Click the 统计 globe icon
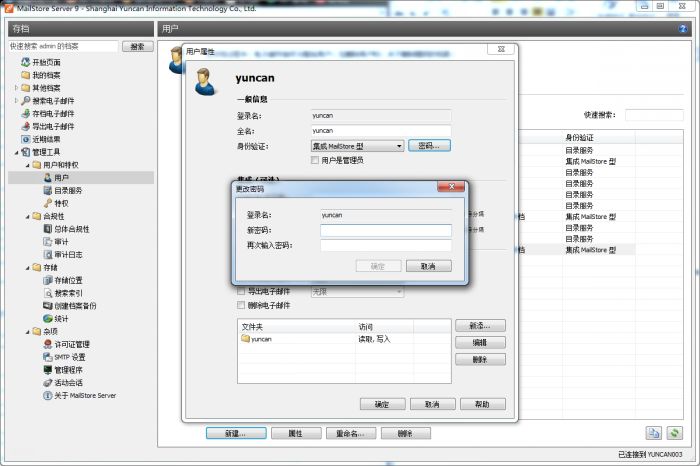Image resolution: width=700 pixels, height=466 pixels. 48,319
